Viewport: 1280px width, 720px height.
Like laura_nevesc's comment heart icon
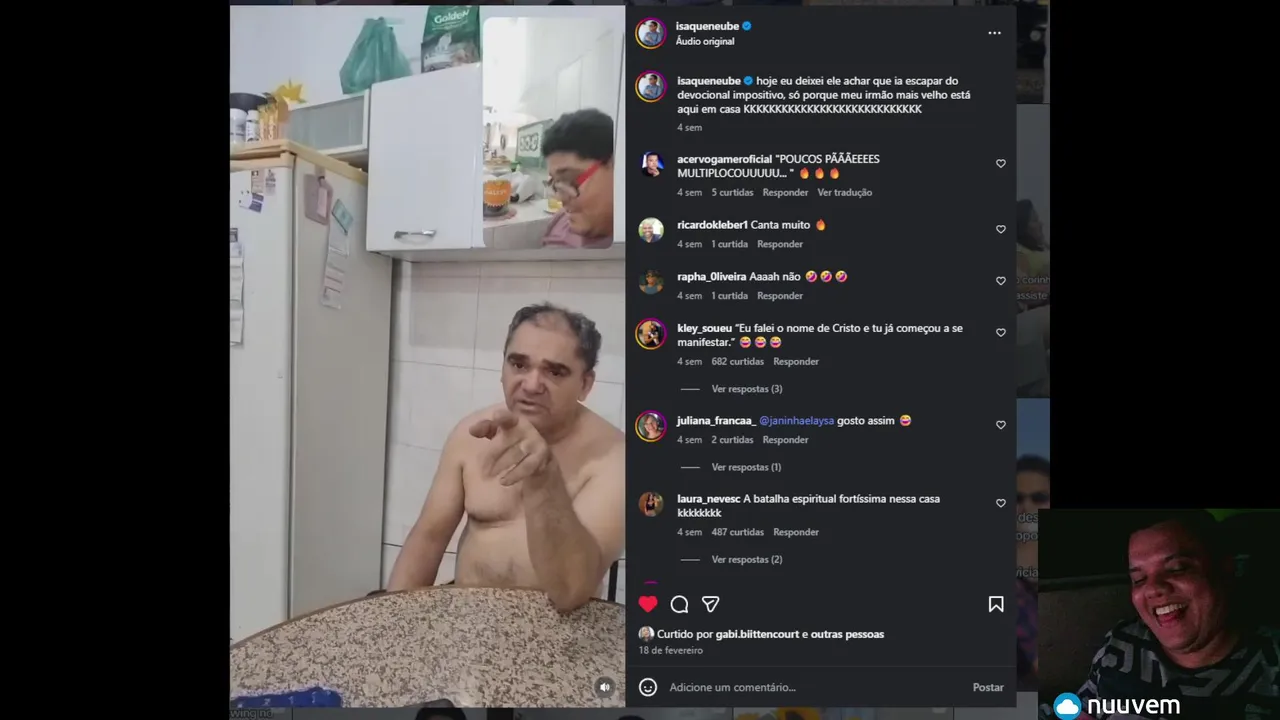[1000, 504]
